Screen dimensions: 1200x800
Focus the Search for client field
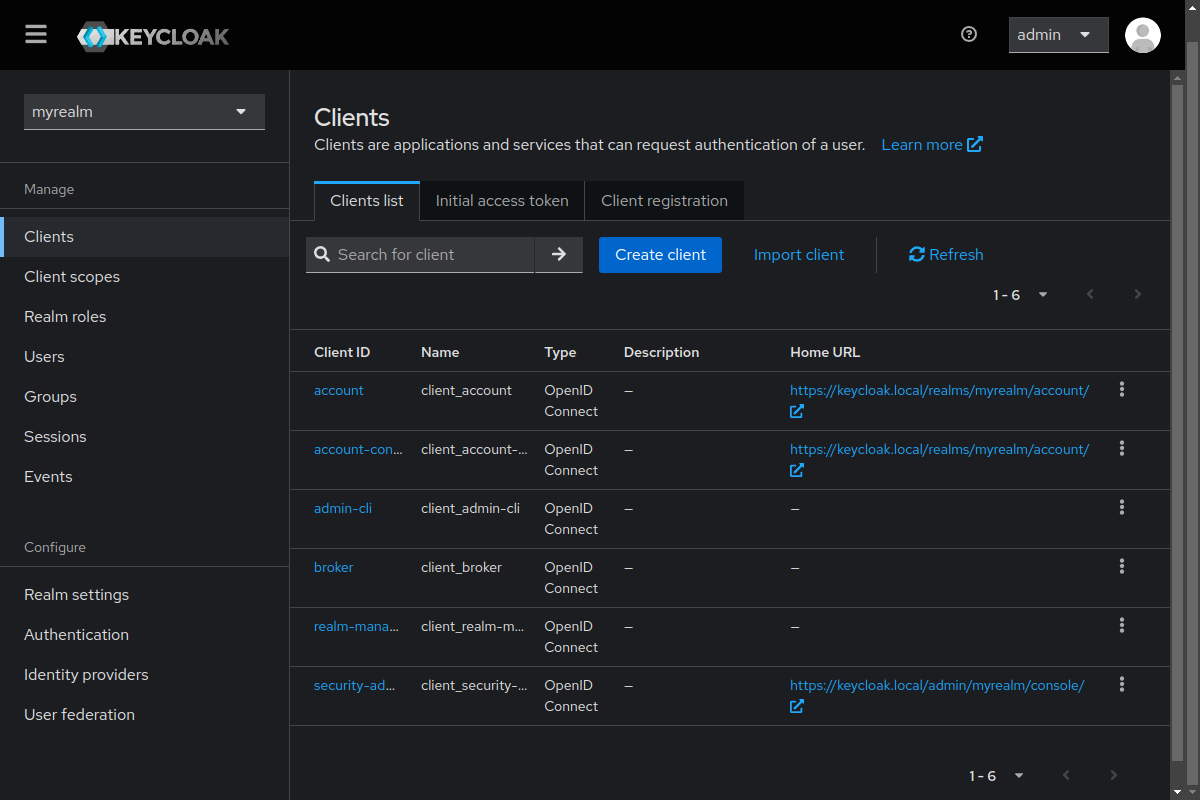[x=430, y=255]
